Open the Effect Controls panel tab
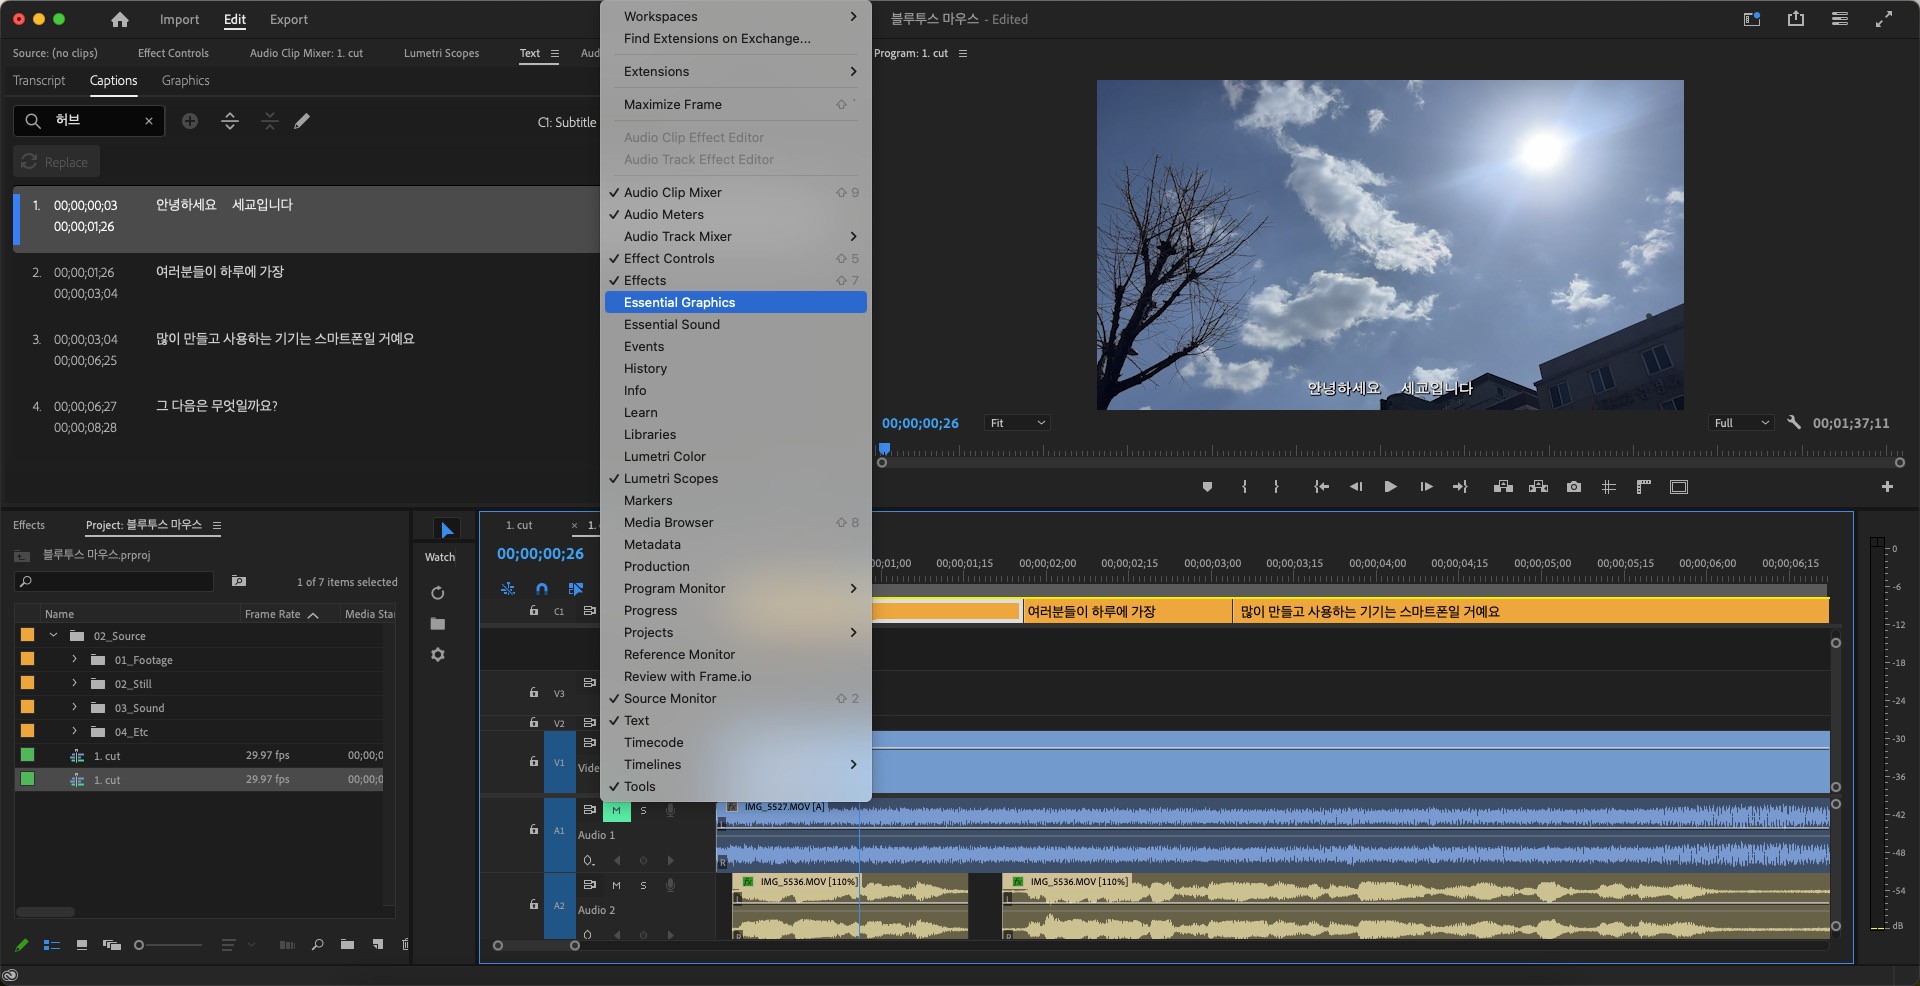Screen dimensions: 1920x986 173,53
